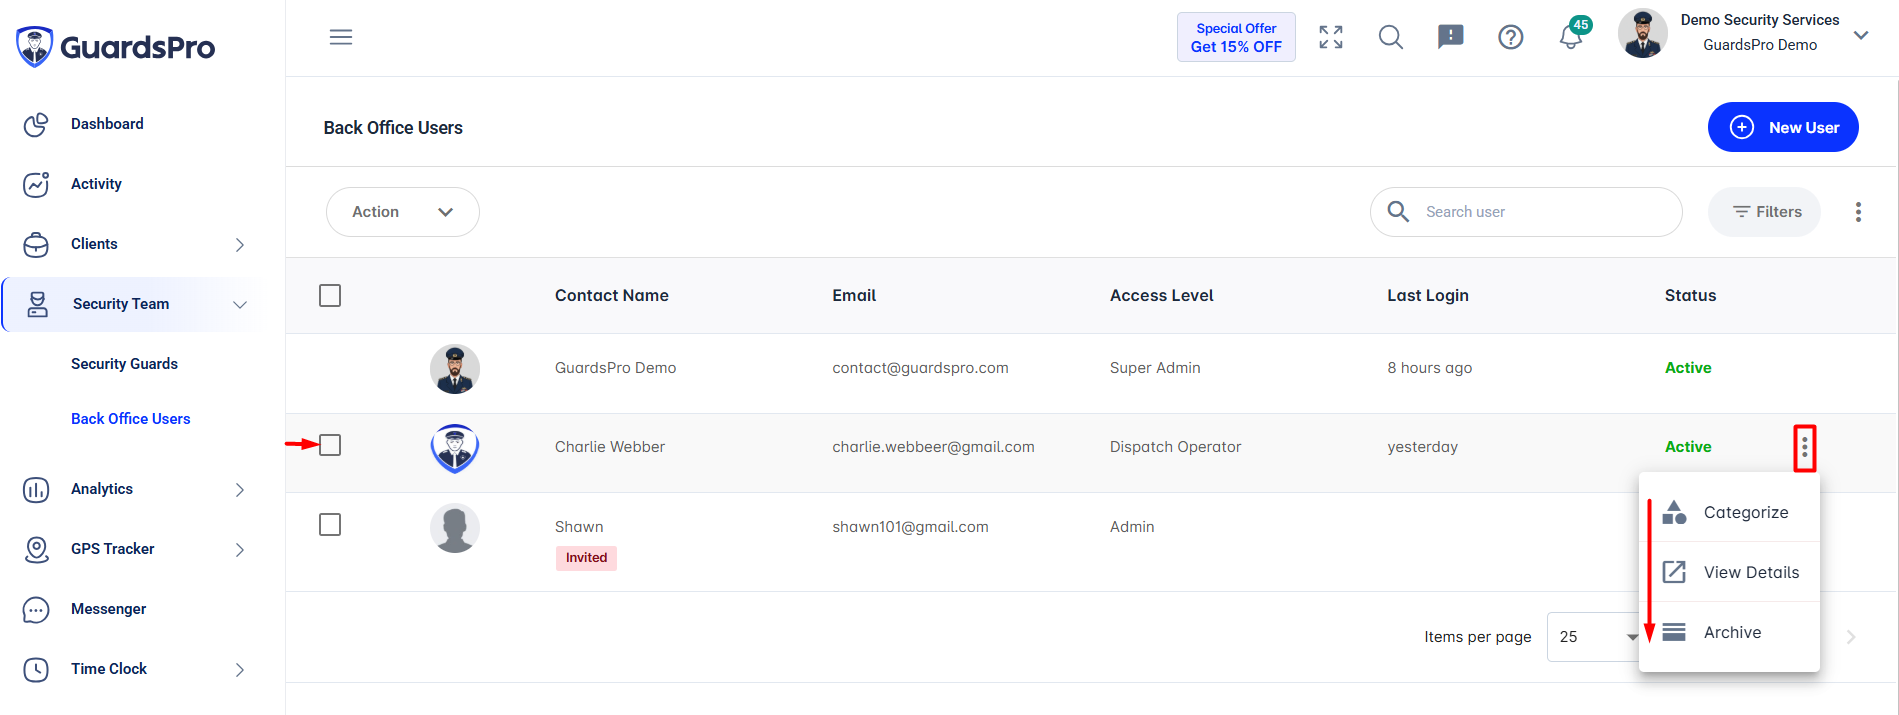Sort by Contact Name column header

(x=612, y=296)
